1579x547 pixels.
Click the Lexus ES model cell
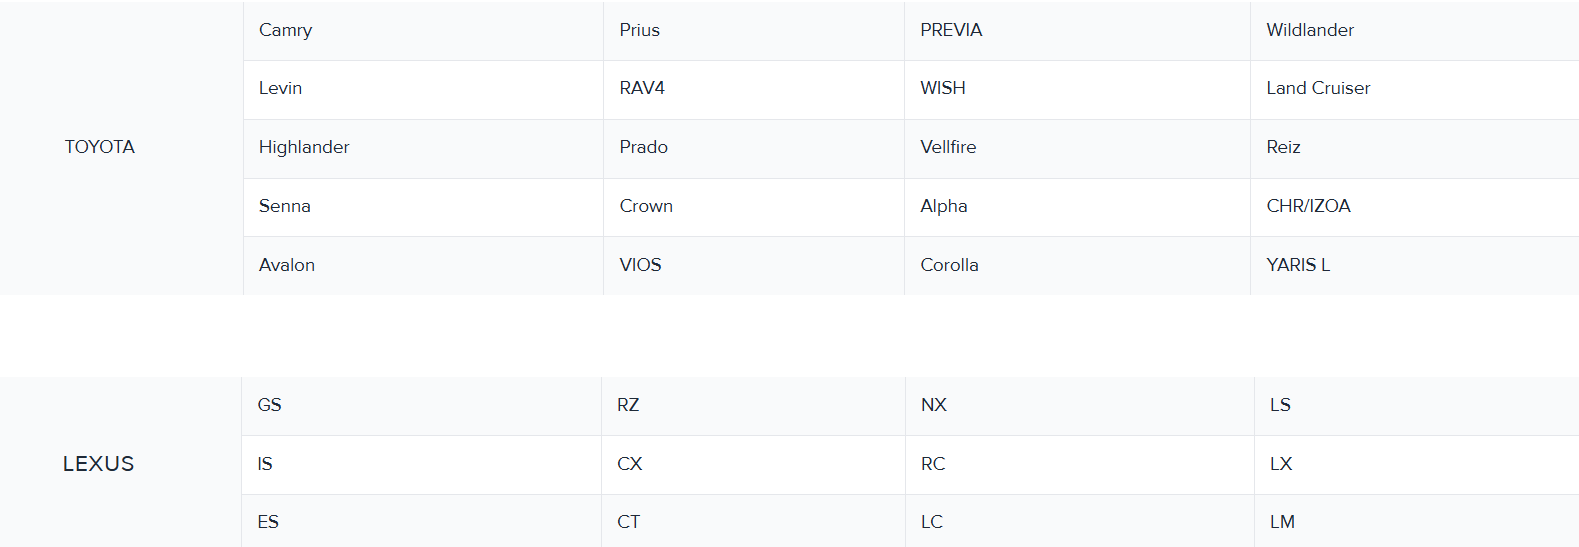coord(268,522)
